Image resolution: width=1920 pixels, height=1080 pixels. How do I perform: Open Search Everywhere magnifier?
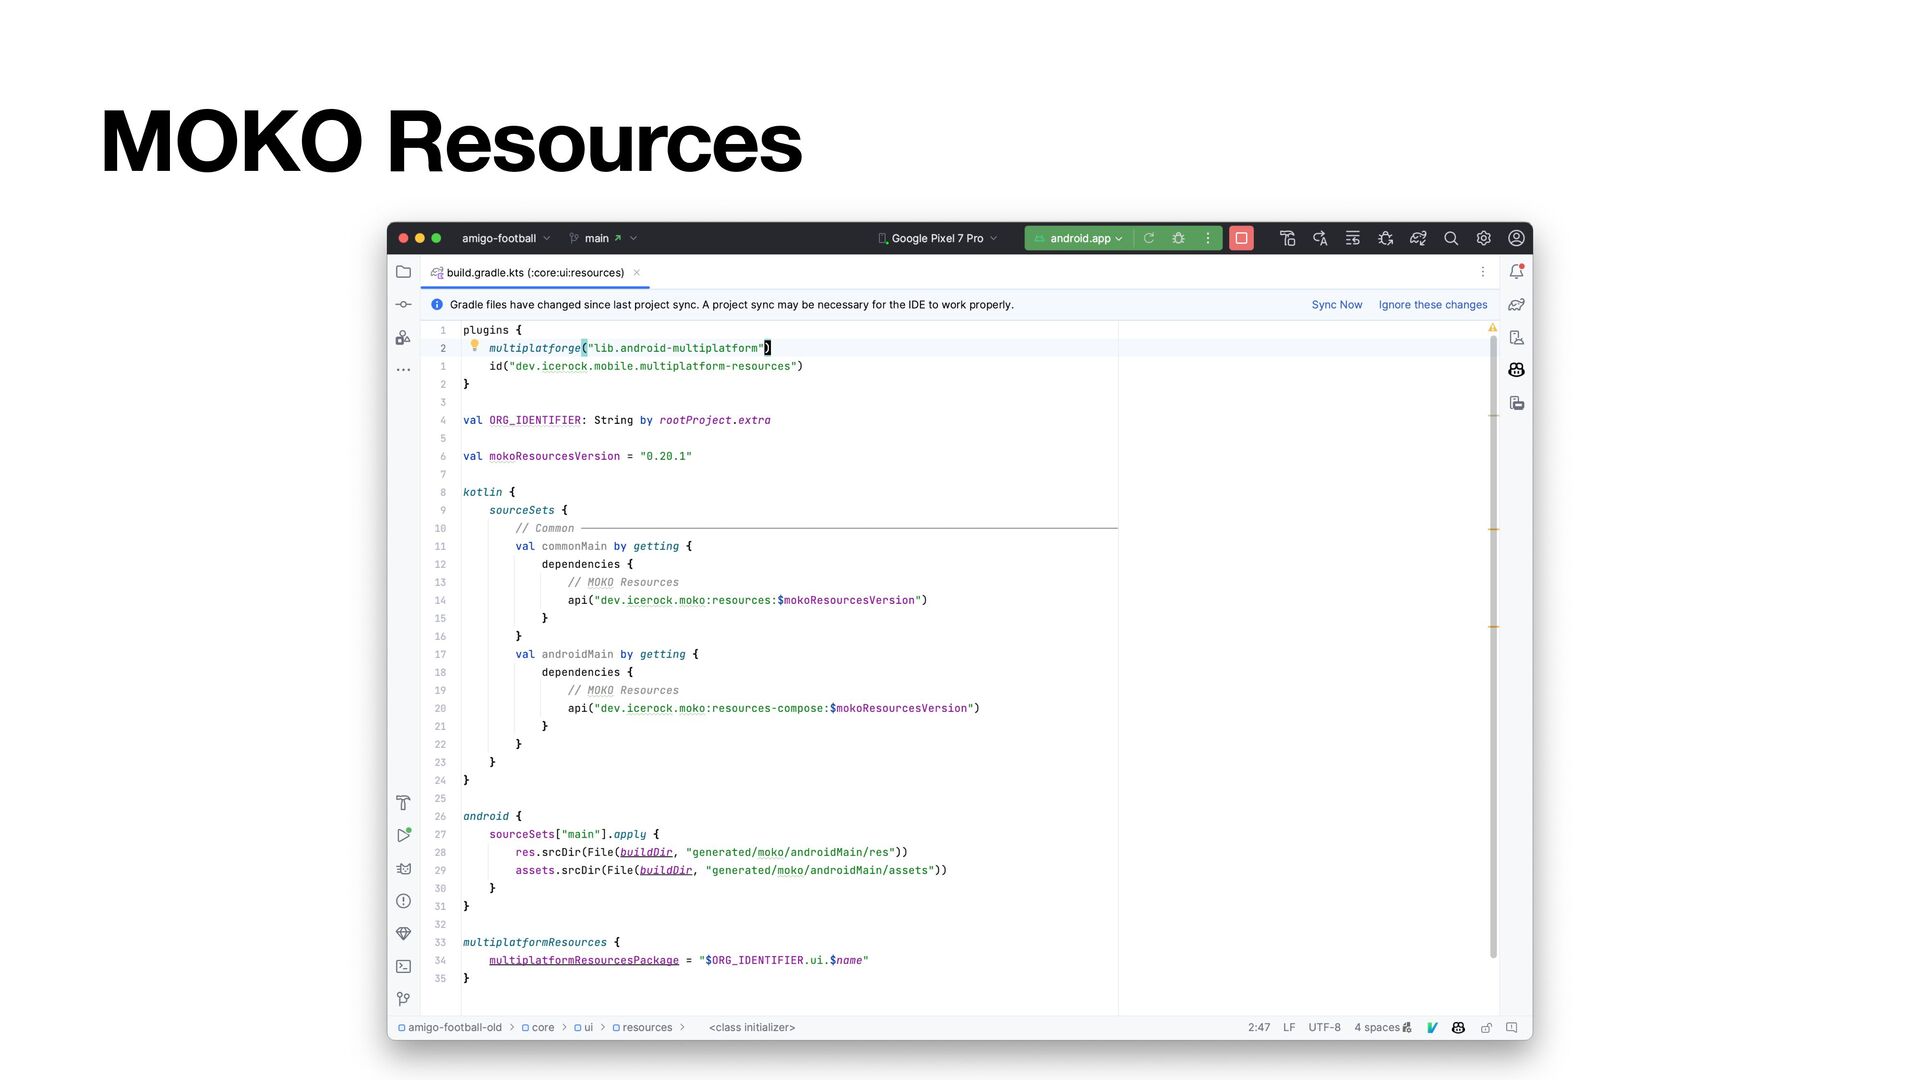(1451, 238)
